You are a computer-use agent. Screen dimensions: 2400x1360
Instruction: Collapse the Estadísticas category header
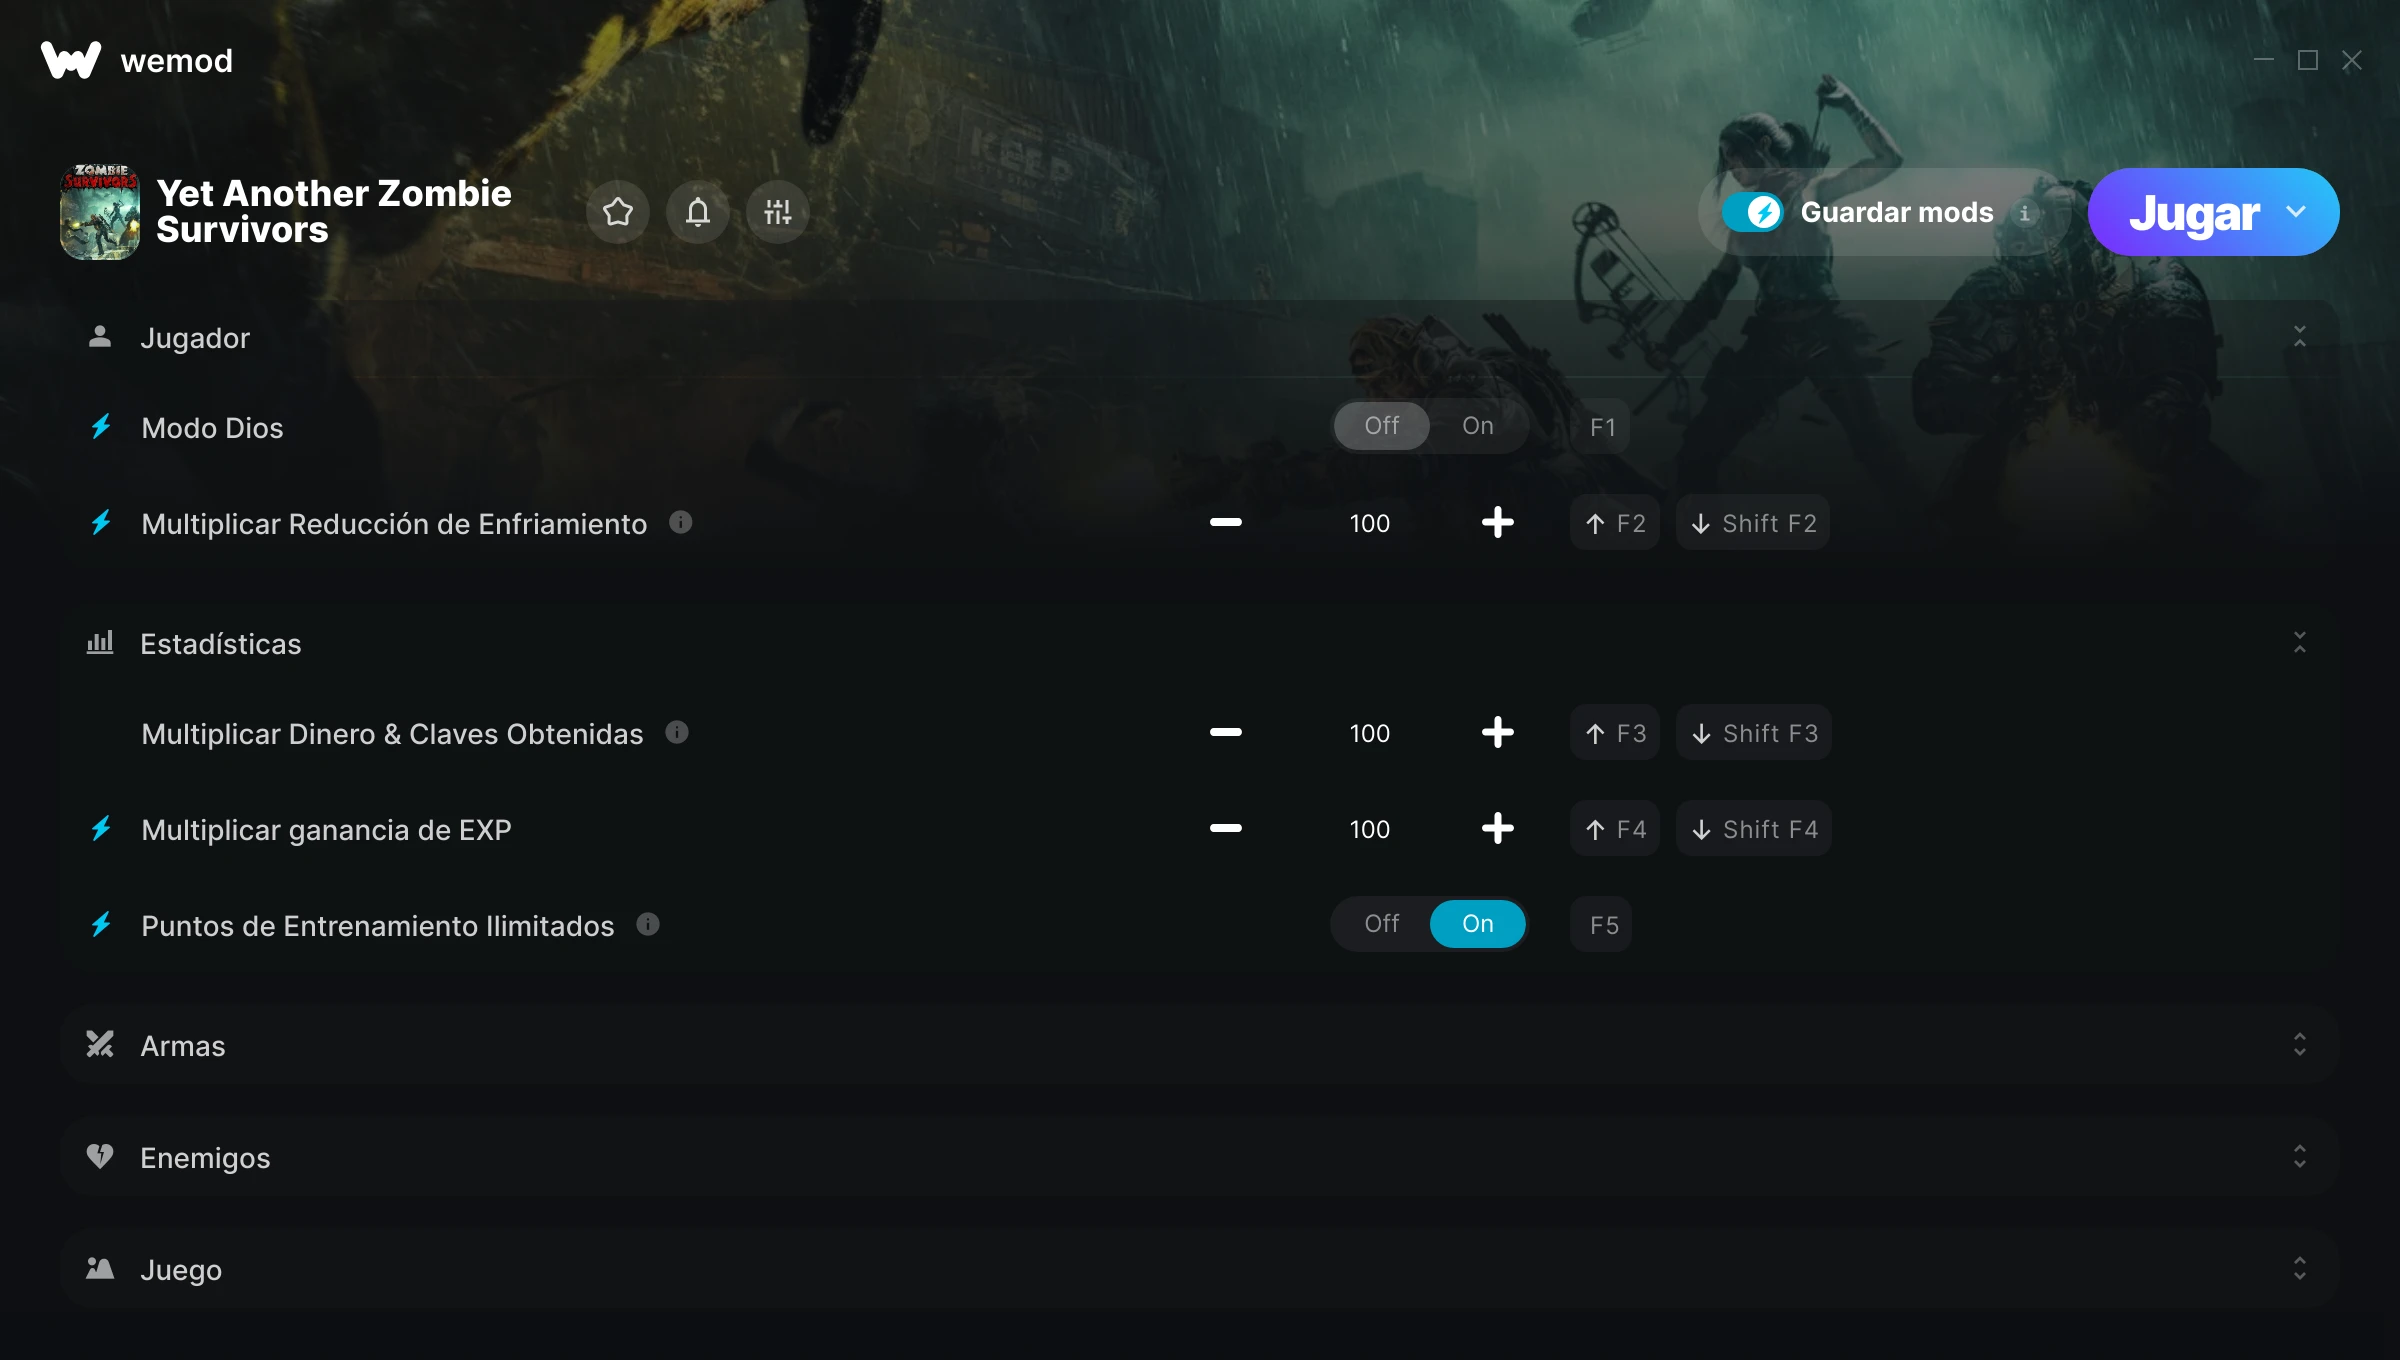point(1200,643)
